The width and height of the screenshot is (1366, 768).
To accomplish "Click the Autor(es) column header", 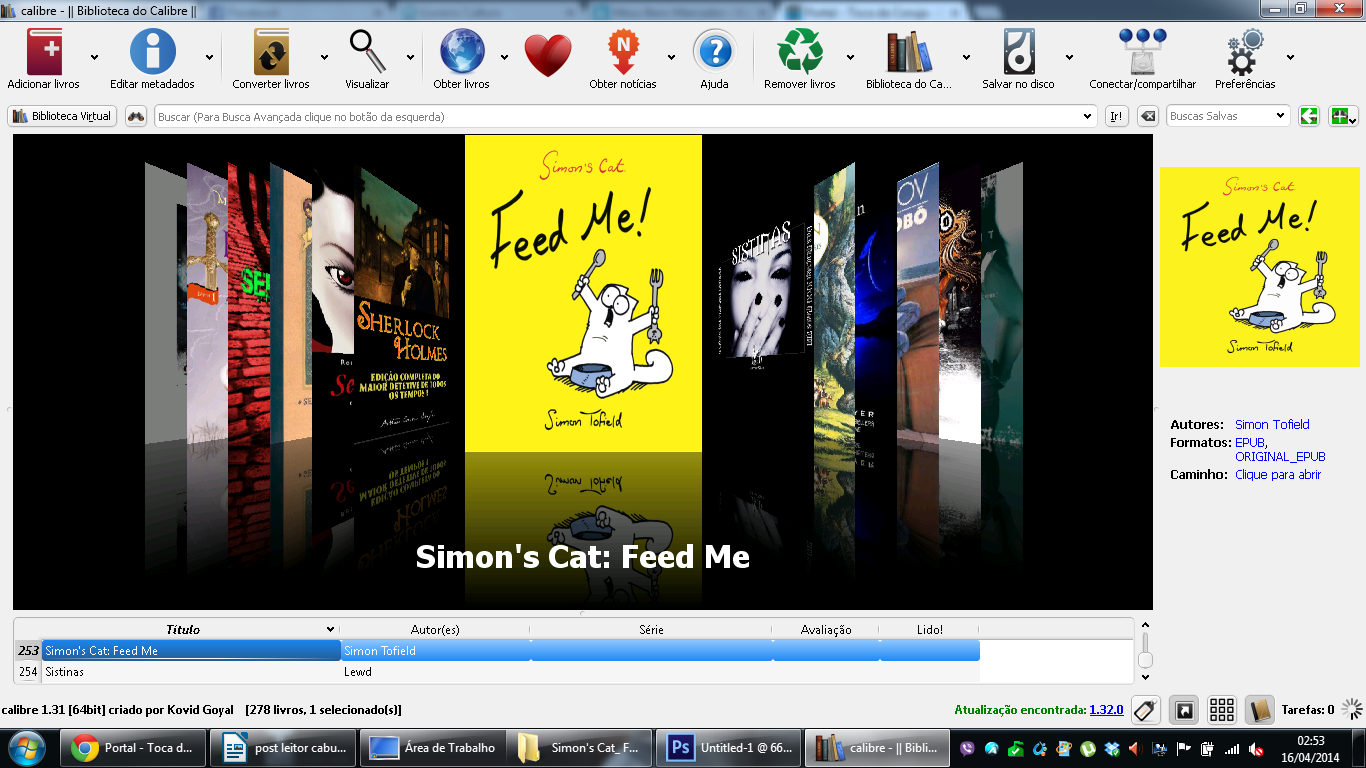I will [x=435, y=630].
